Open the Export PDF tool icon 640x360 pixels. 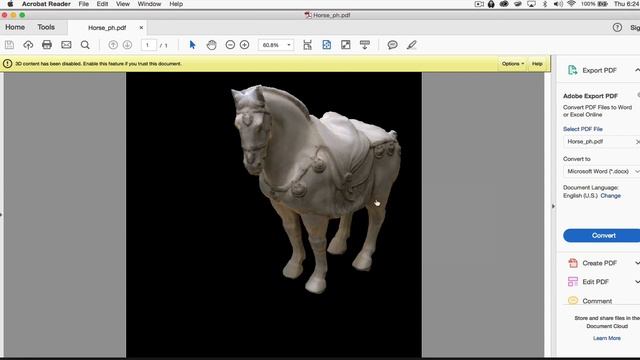coord(572,70)
